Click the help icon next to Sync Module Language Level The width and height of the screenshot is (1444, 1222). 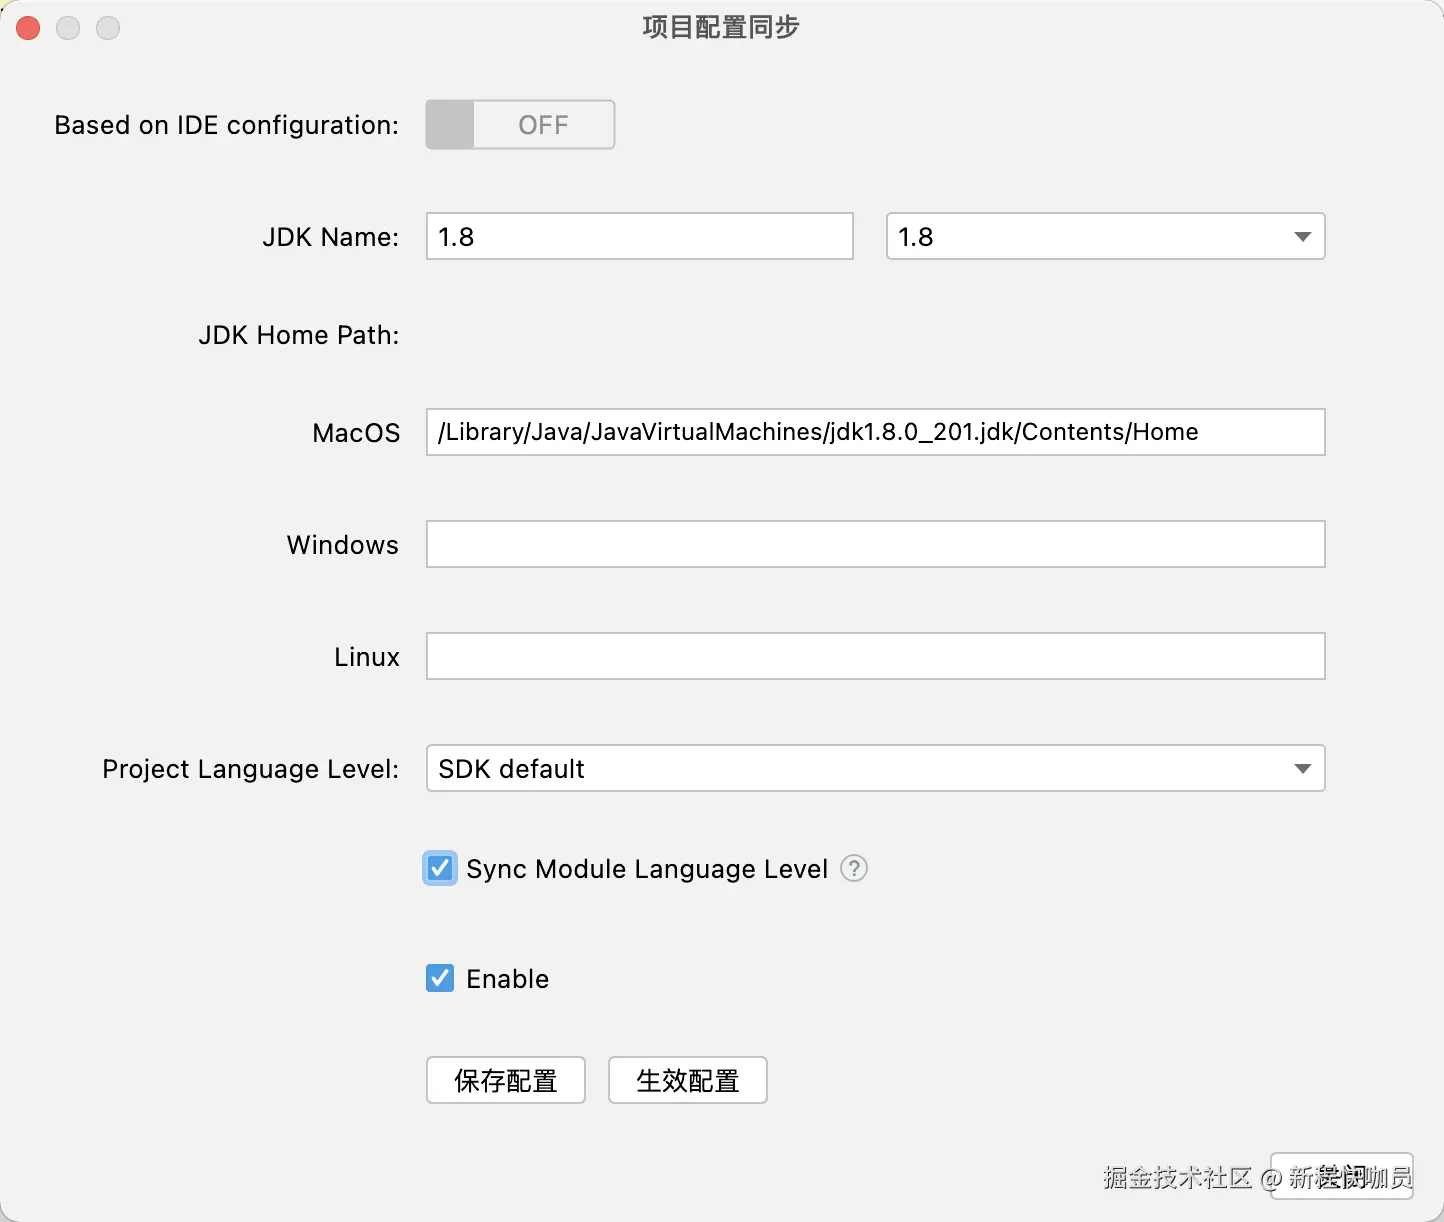pos(854,868)
